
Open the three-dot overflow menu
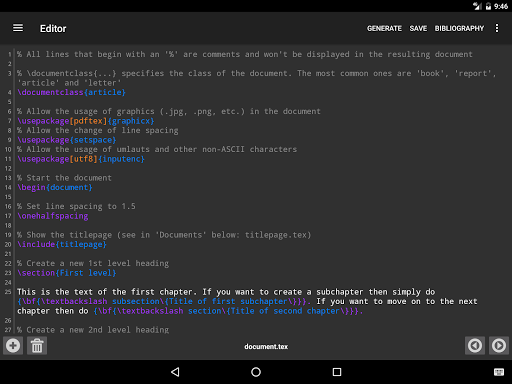(x=497, y=28)
